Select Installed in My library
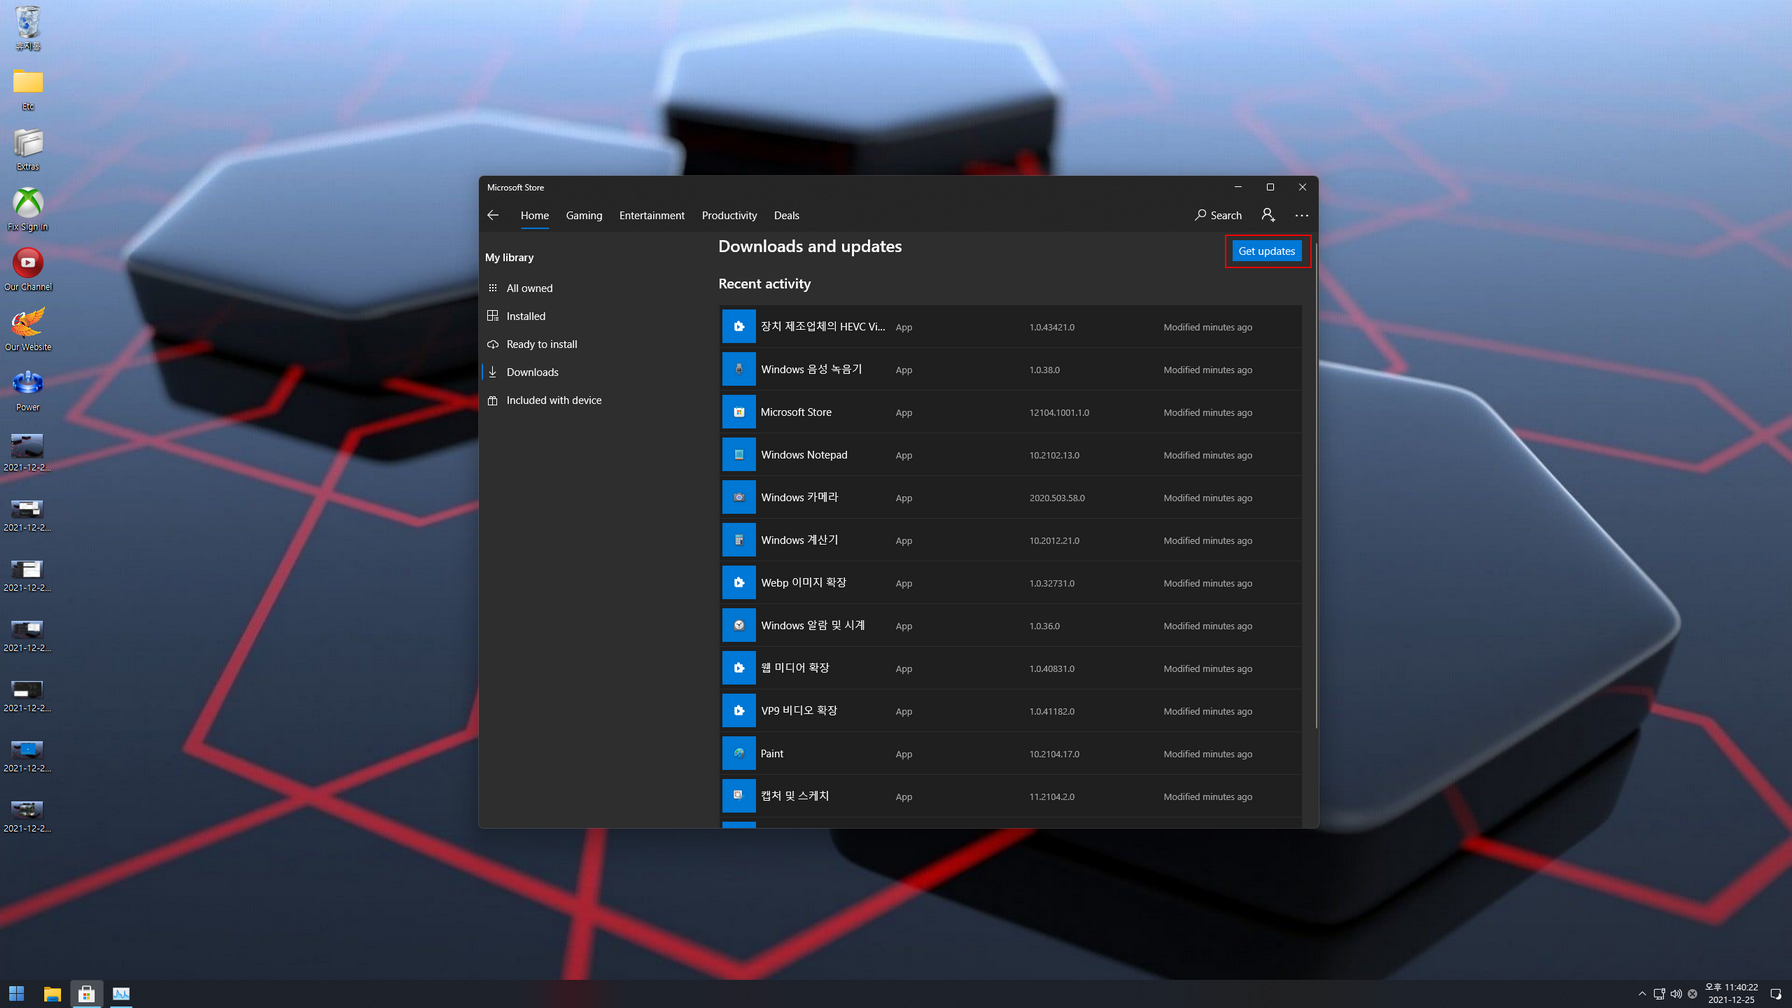 click(526, 316)
